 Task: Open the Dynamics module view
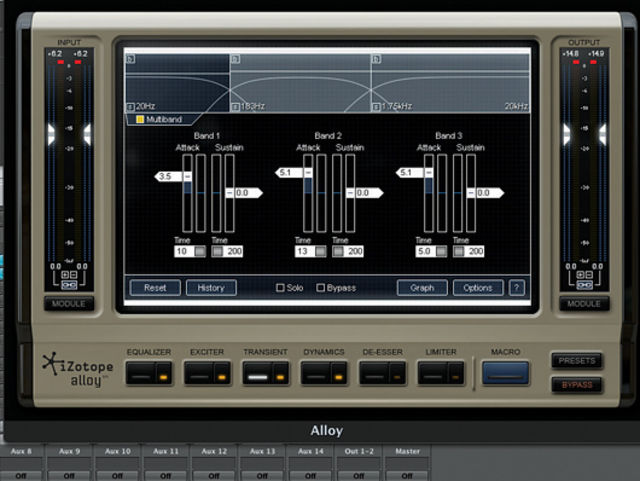click(x=316, y=373)
